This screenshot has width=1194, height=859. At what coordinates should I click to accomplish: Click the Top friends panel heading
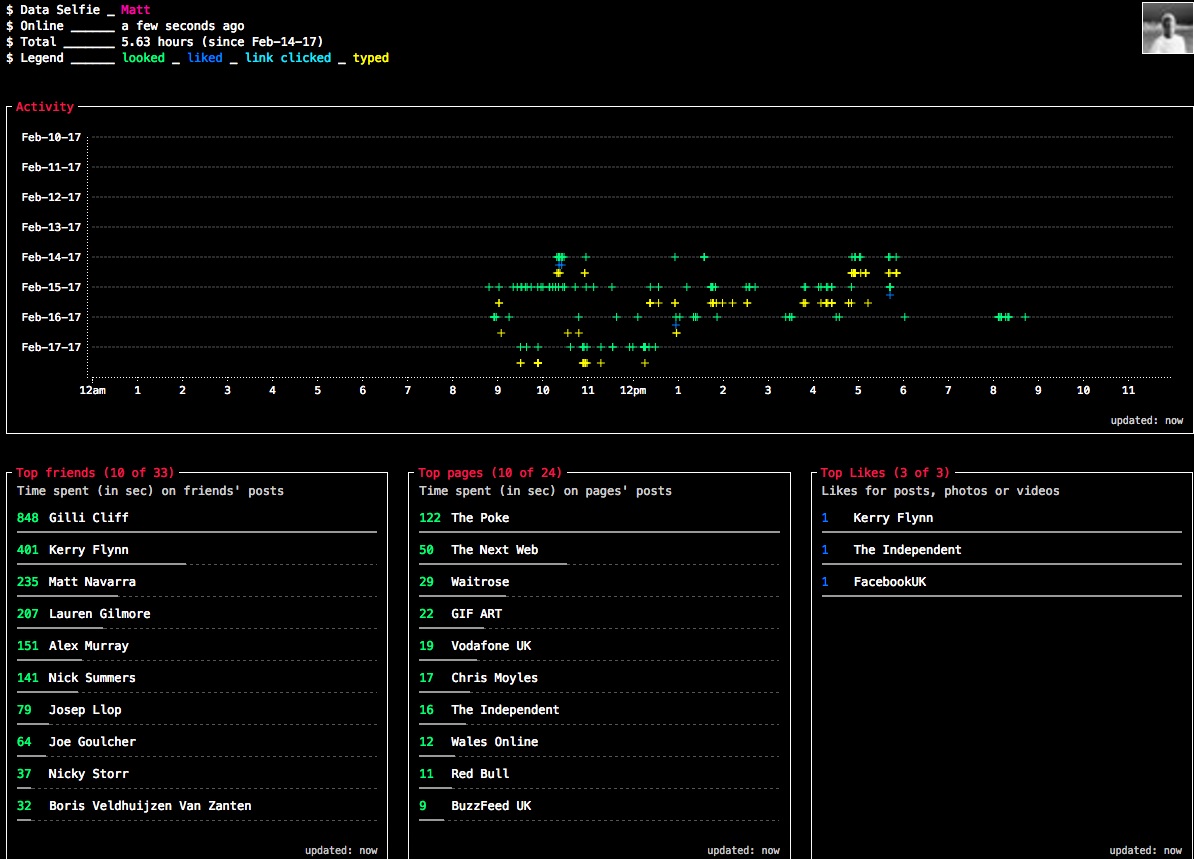pos(95,473)
